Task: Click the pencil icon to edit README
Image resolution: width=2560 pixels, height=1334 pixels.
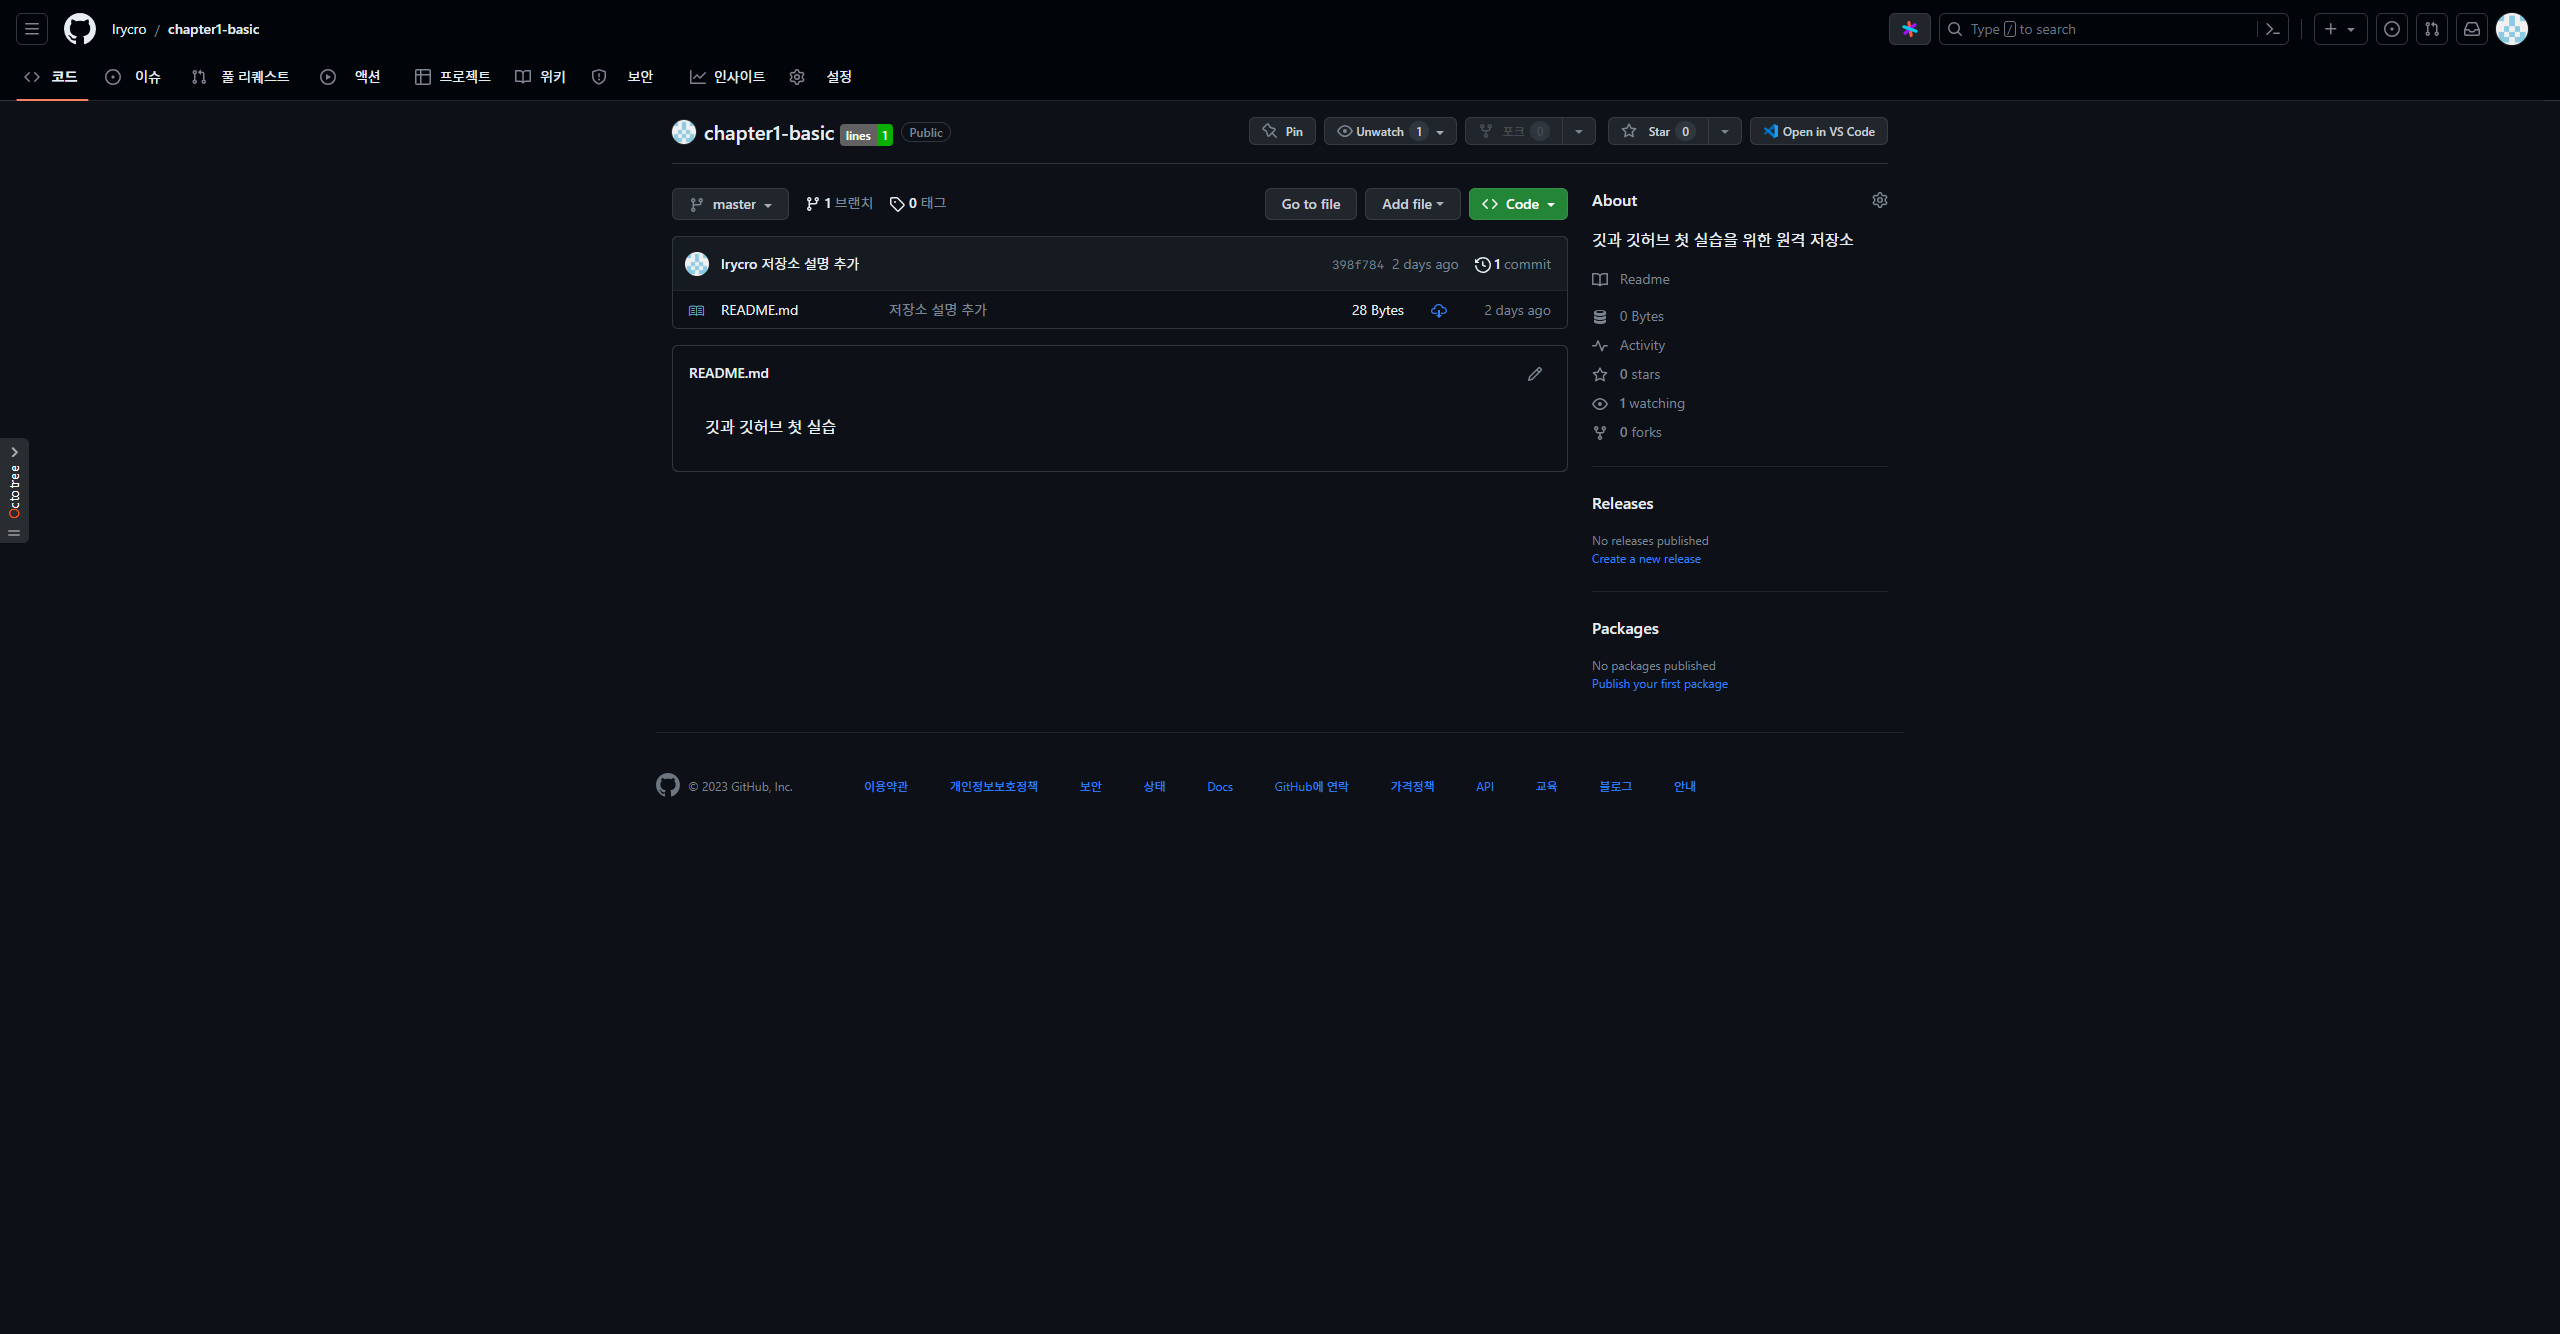Action: click(1535, 374)
